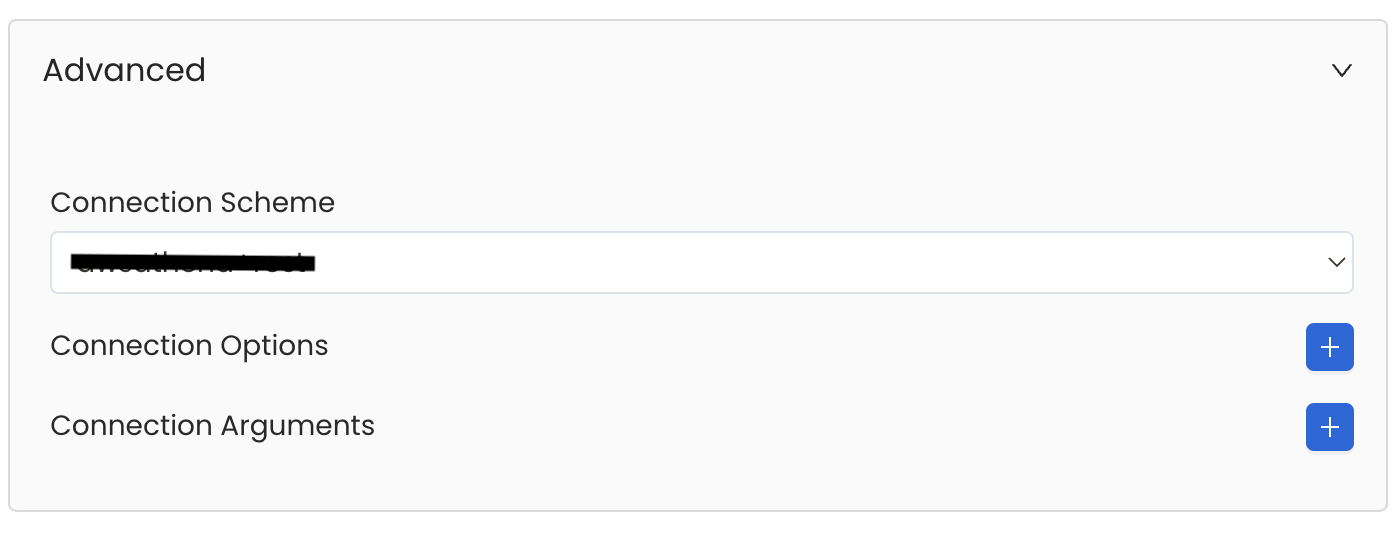1398x534 pixels.
Task: Add a new Connection Argument
Action: click(1329, 427)
